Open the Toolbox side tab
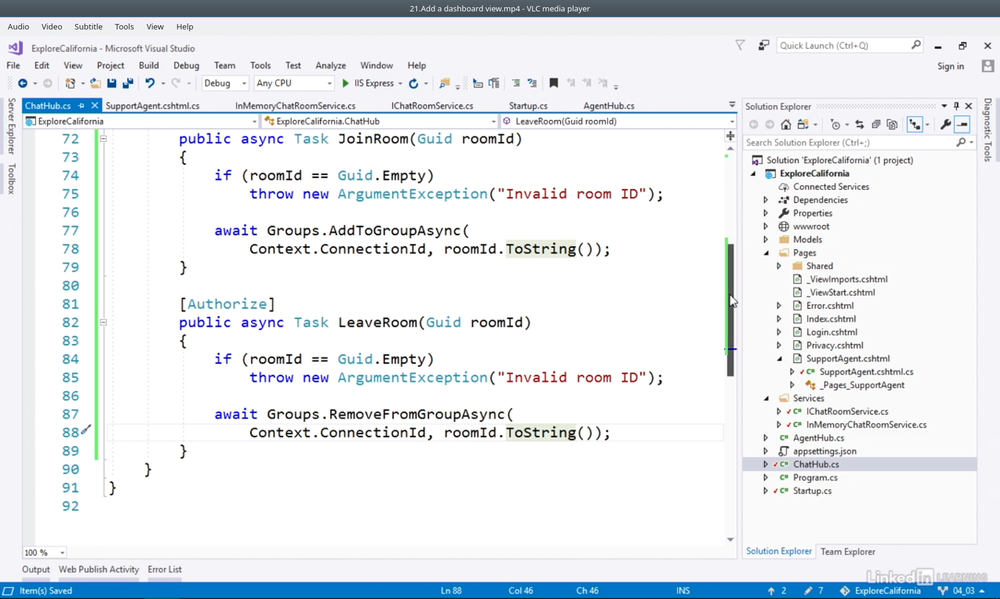 point(11,178)
